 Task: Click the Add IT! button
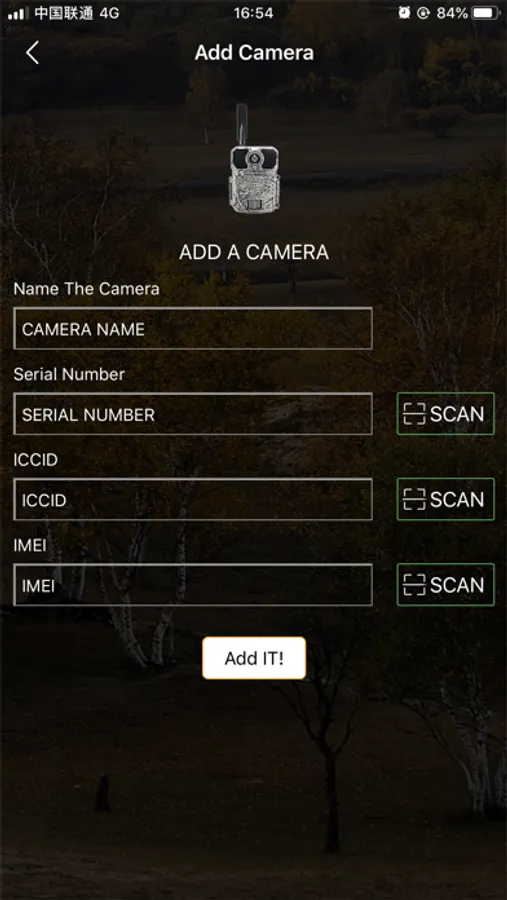coord(254,658)
